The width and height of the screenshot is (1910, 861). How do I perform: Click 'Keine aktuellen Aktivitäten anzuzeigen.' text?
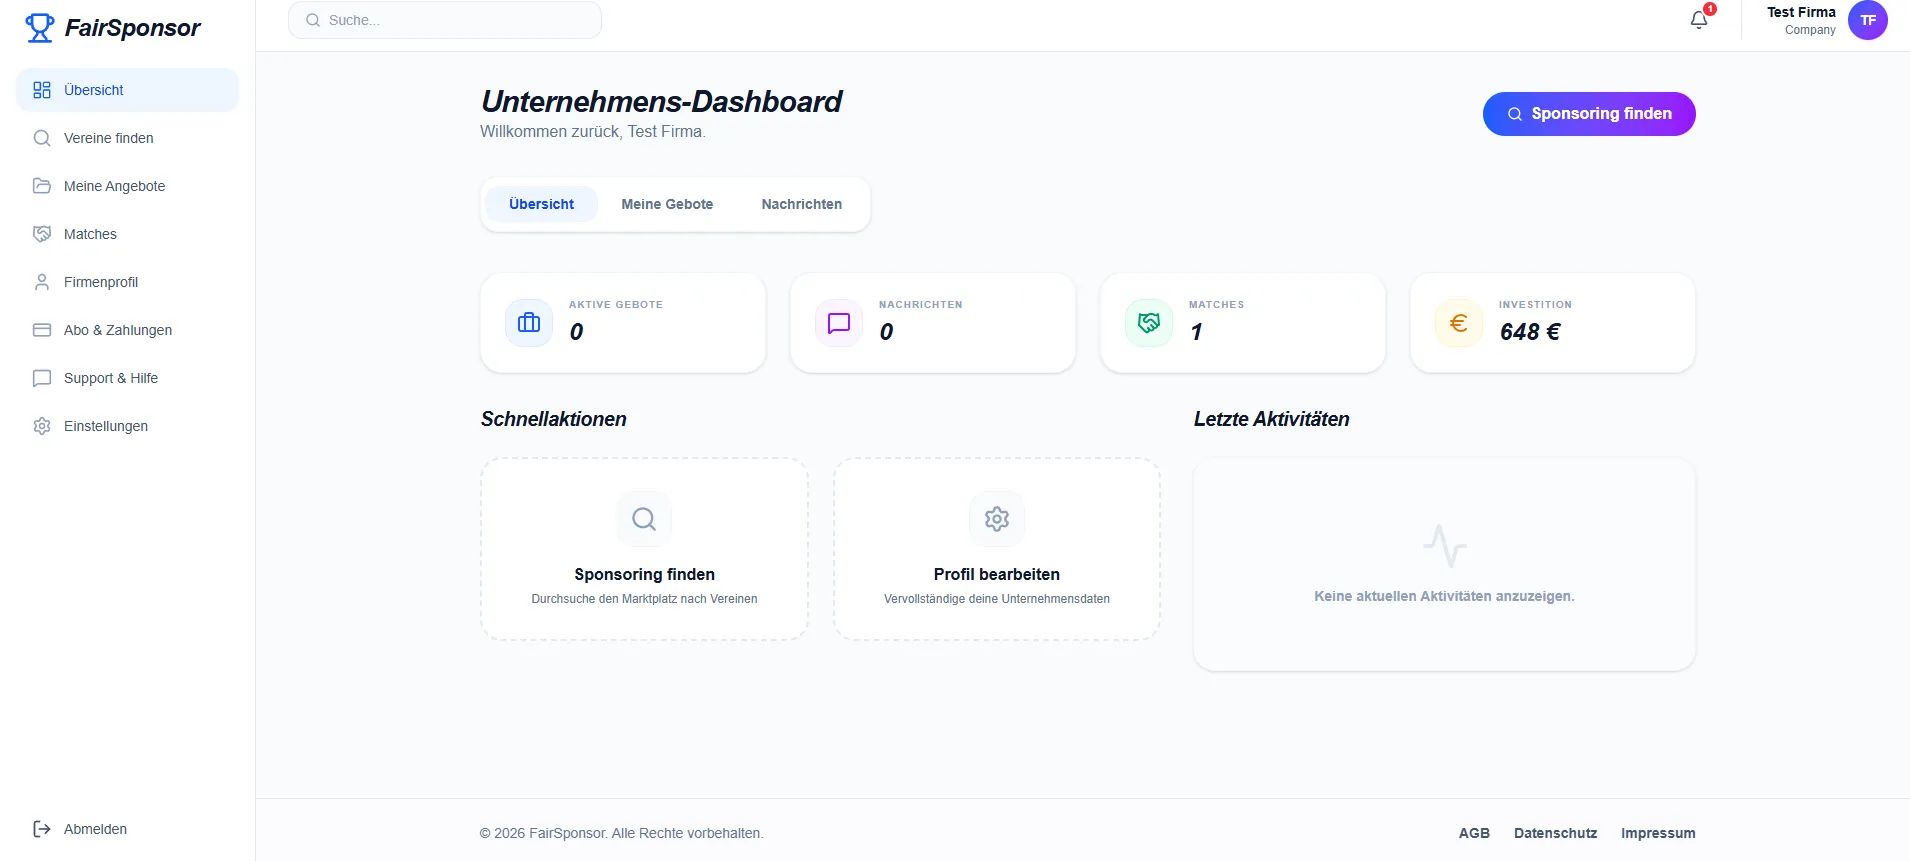tap(1444, 596)
